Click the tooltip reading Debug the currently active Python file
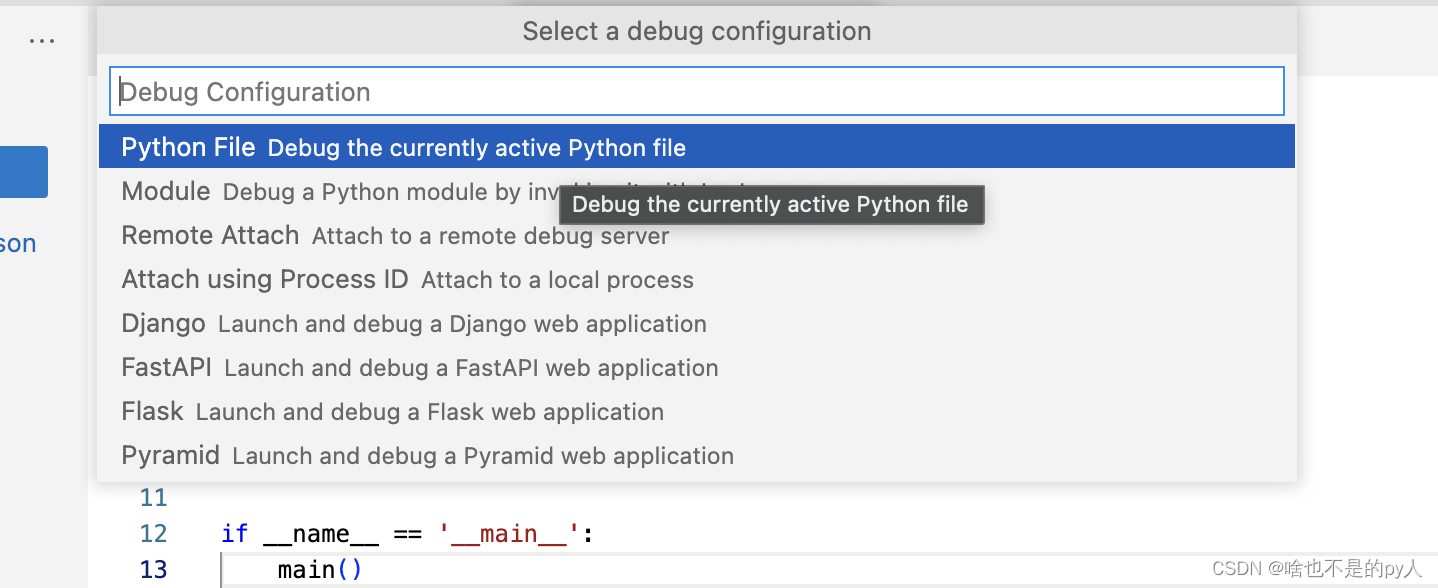The width and height of the screenshot is (1438, 588). [770, 204]
